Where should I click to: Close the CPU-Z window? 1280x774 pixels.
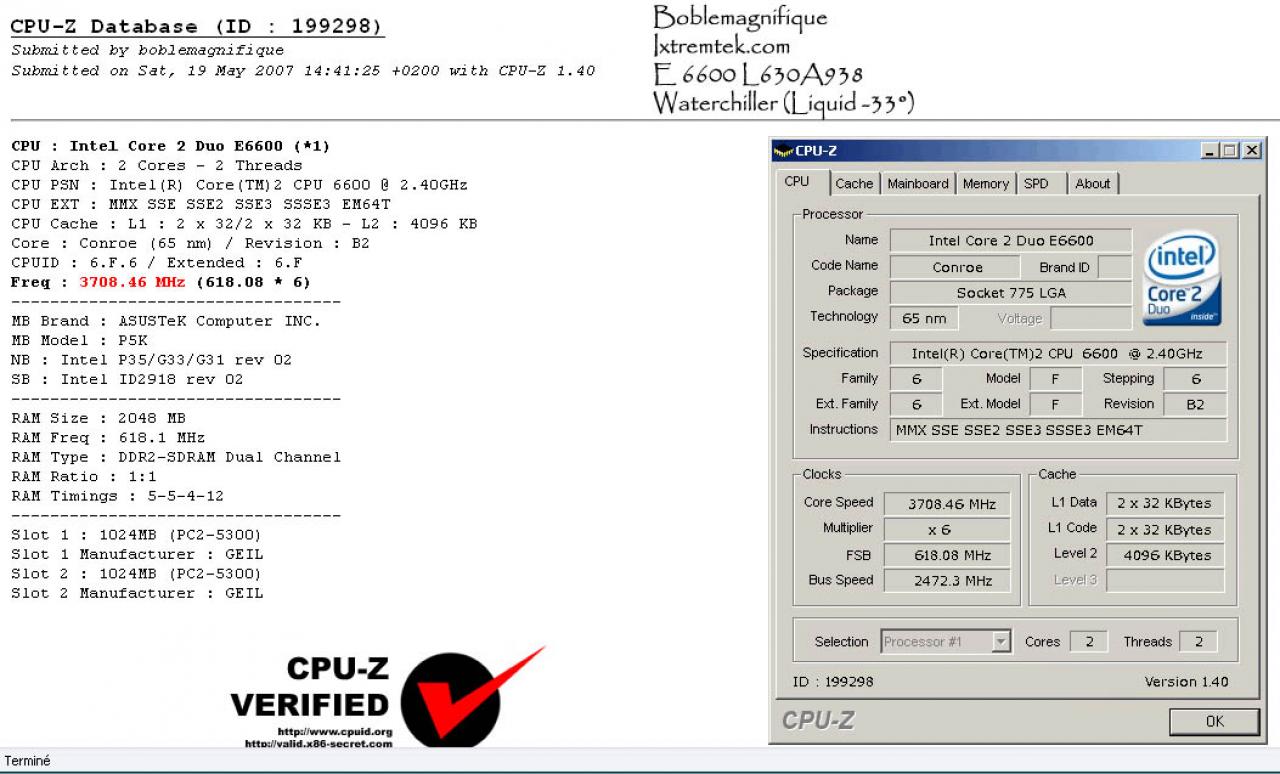coord(1251,151)
